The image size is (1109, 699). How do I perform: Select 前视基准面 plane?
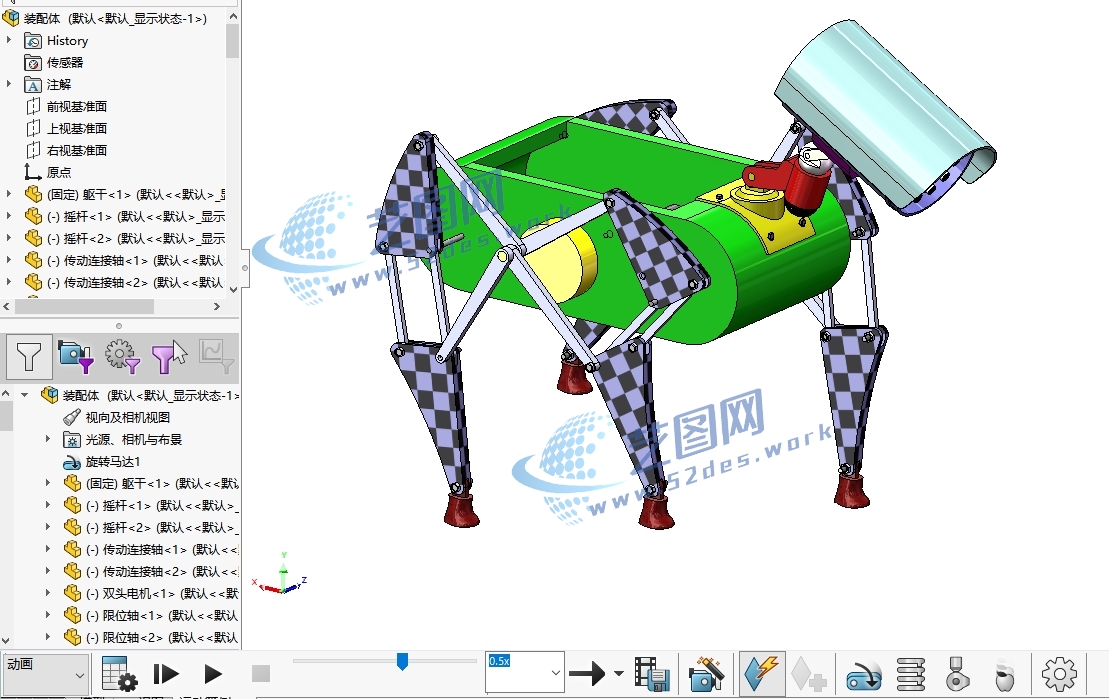76,107
